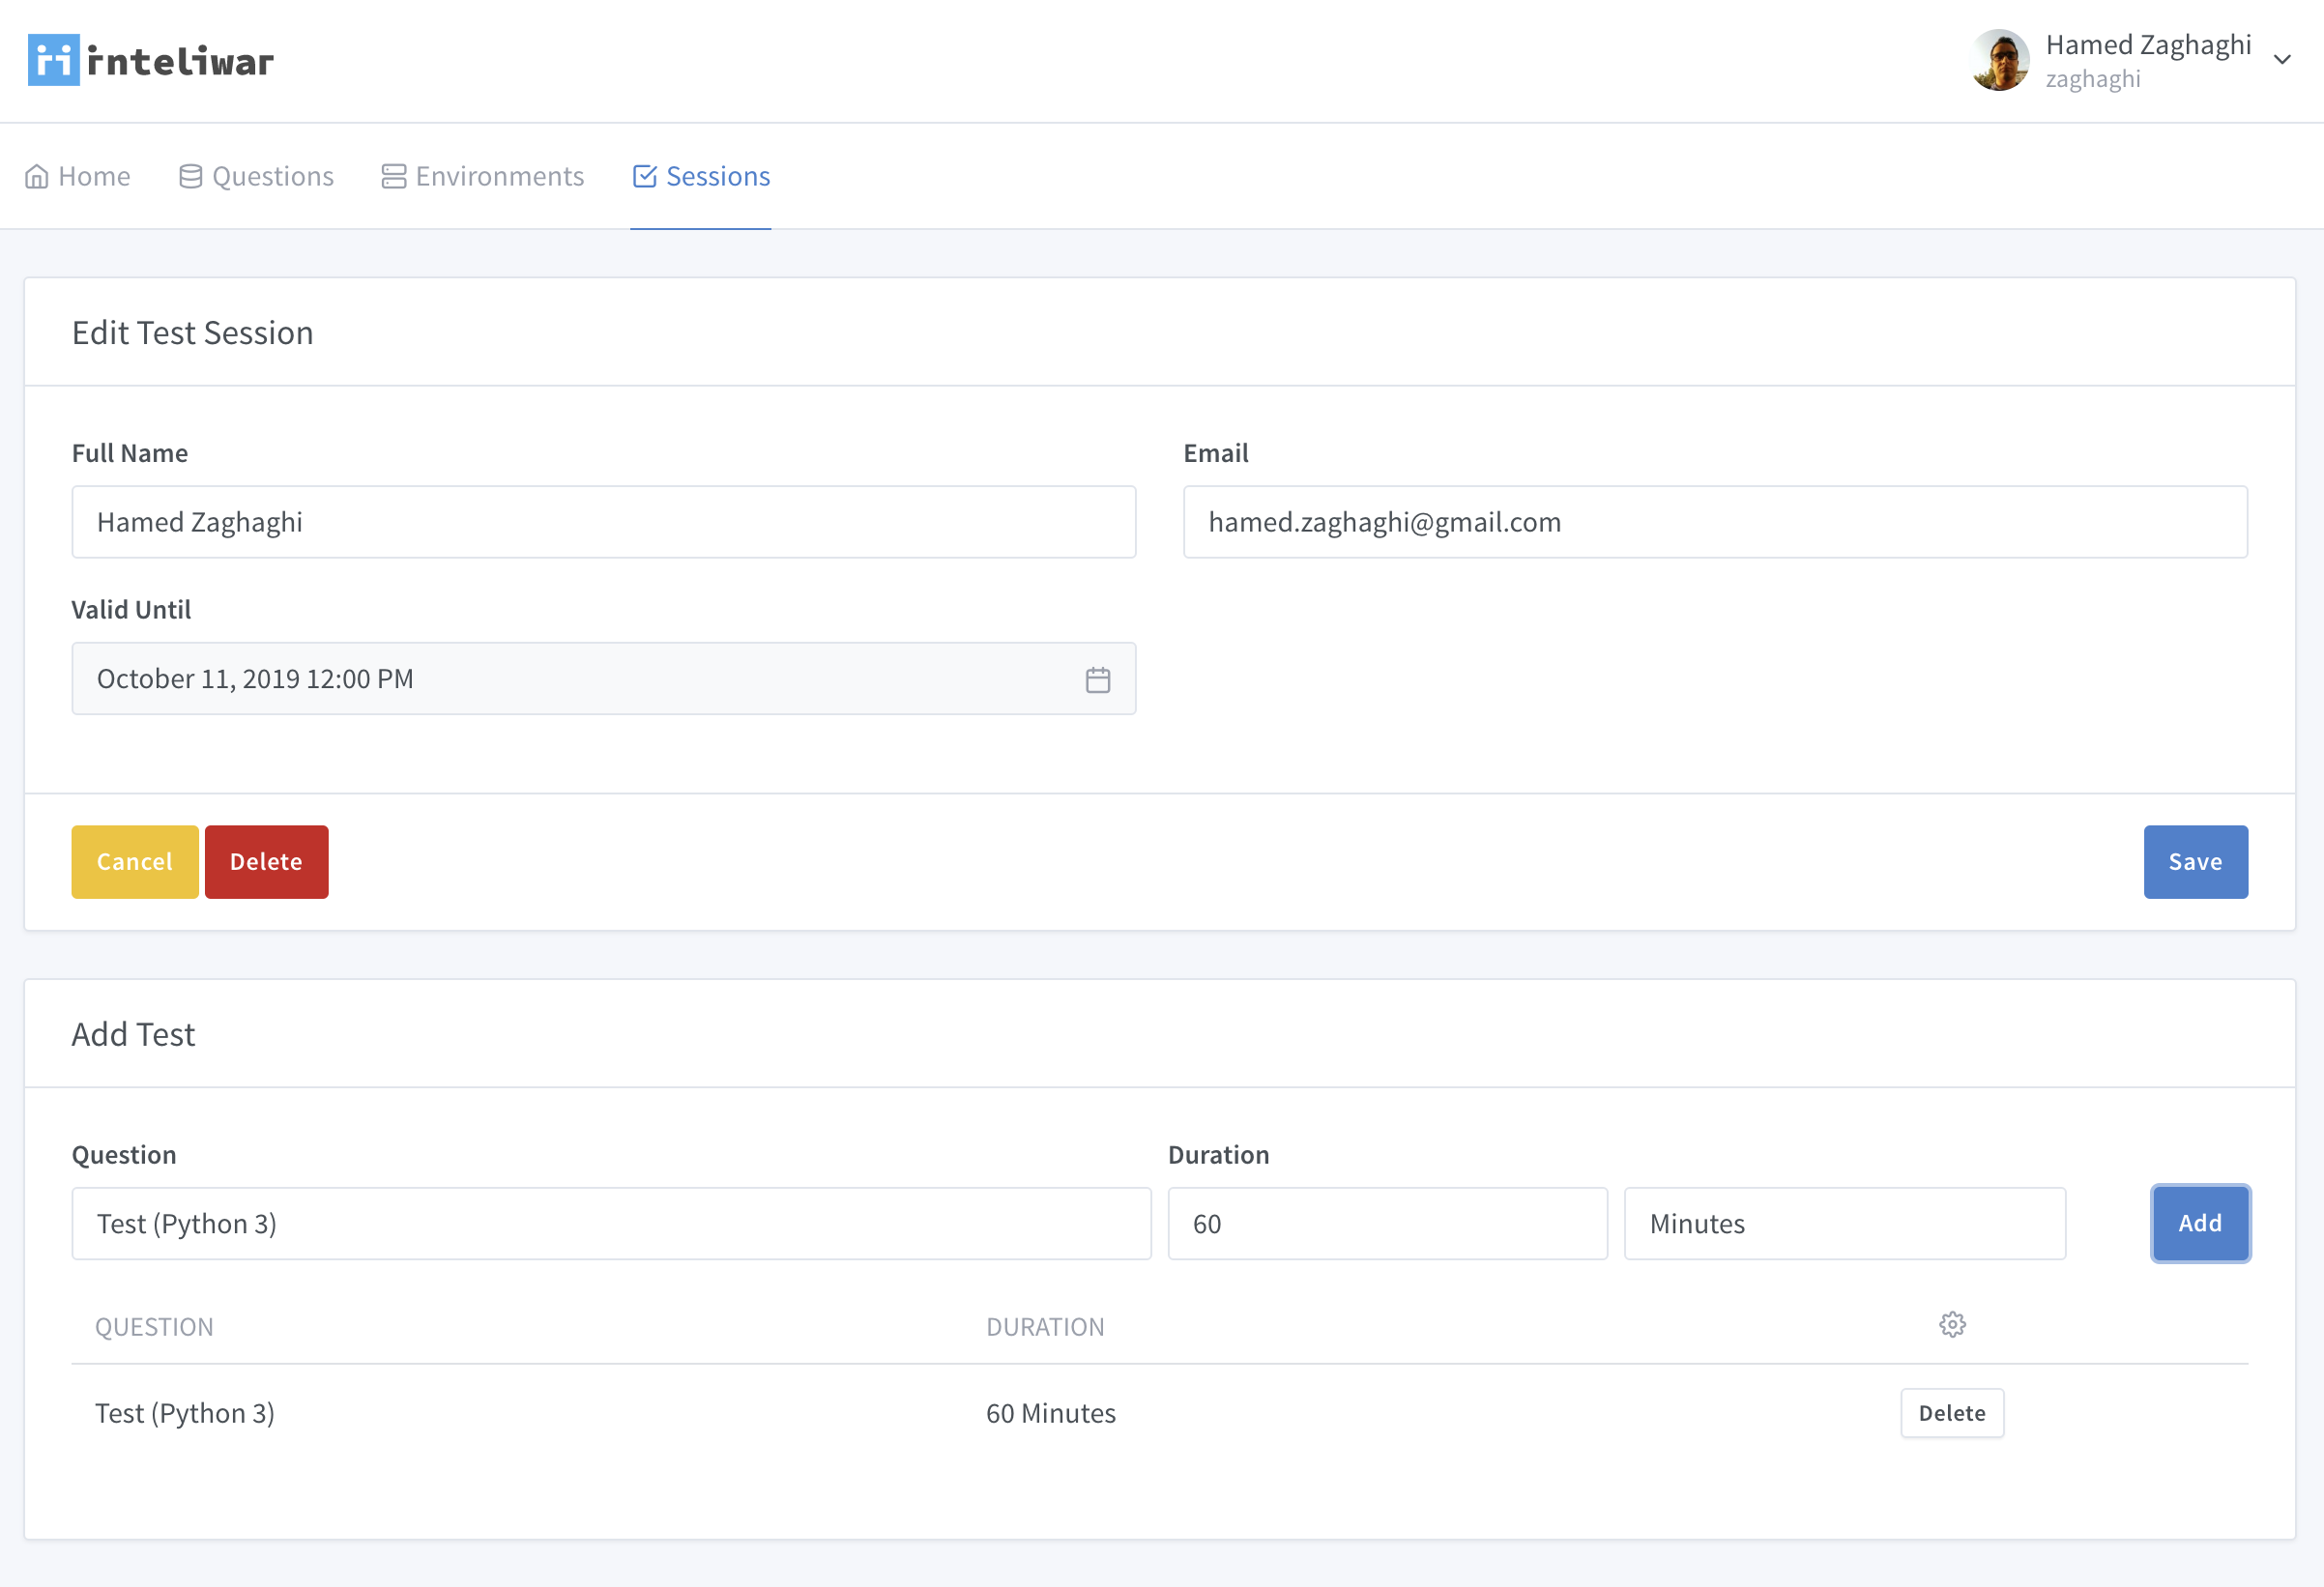
Task: Delete the Test (Python 3) row
Action: click(1951, 1413)
